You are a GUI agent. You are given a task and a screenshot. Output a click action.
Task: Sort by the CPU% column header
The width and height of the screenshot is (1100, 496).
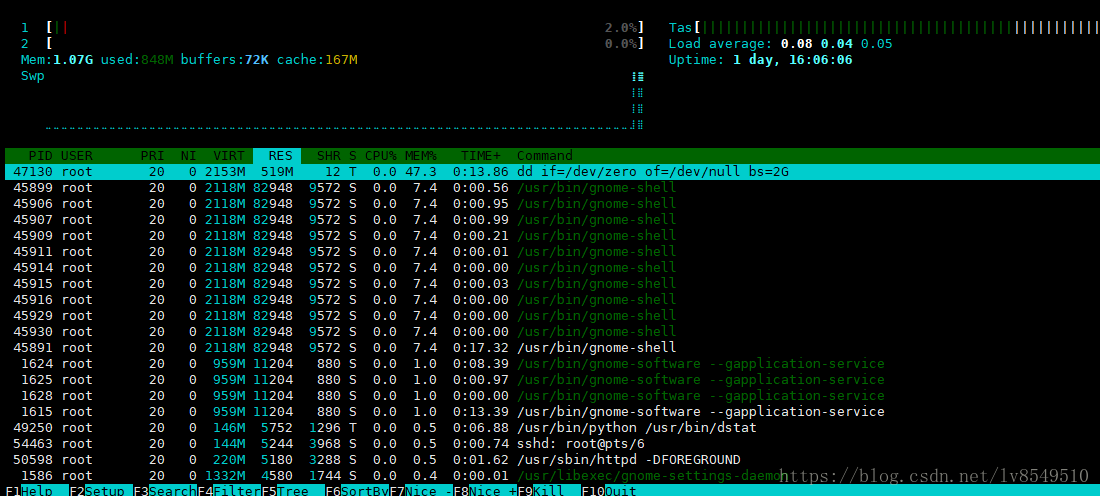click(381, 156)
